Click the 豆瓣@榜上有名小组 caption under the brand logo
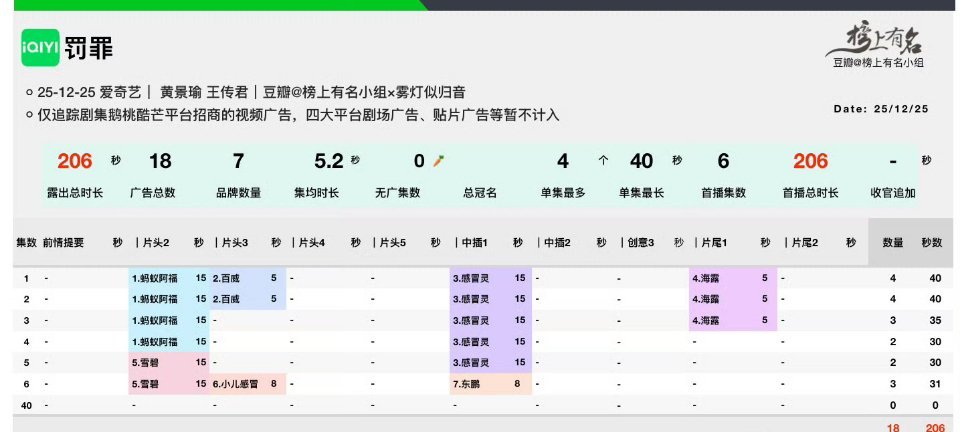Image resolution: width=960 pixels, height=432 pixels. click(x=878, y=62)
